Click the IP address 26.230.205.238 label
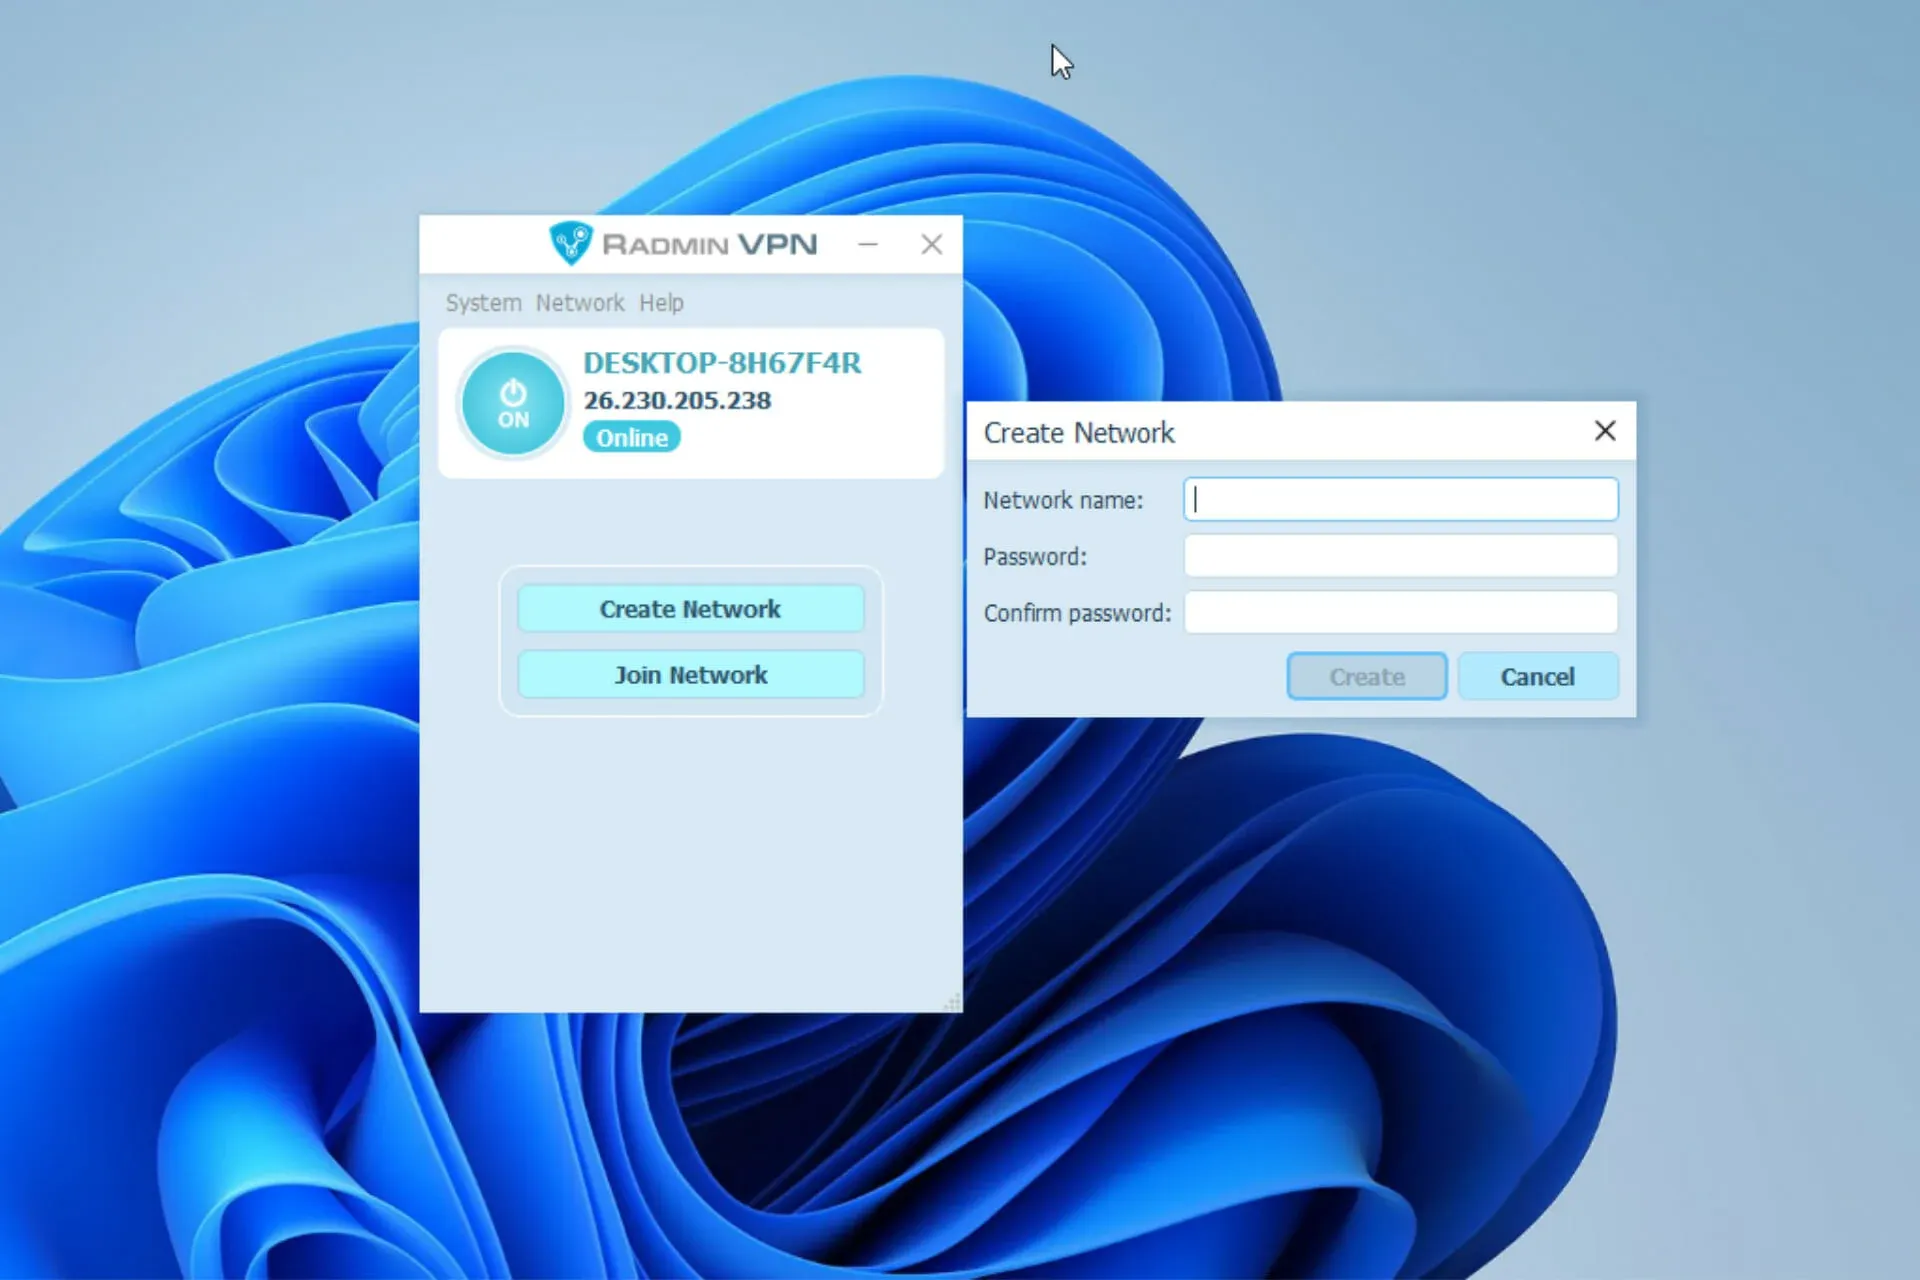This screenshot has width=1920, height=1280. click(679, 400)
